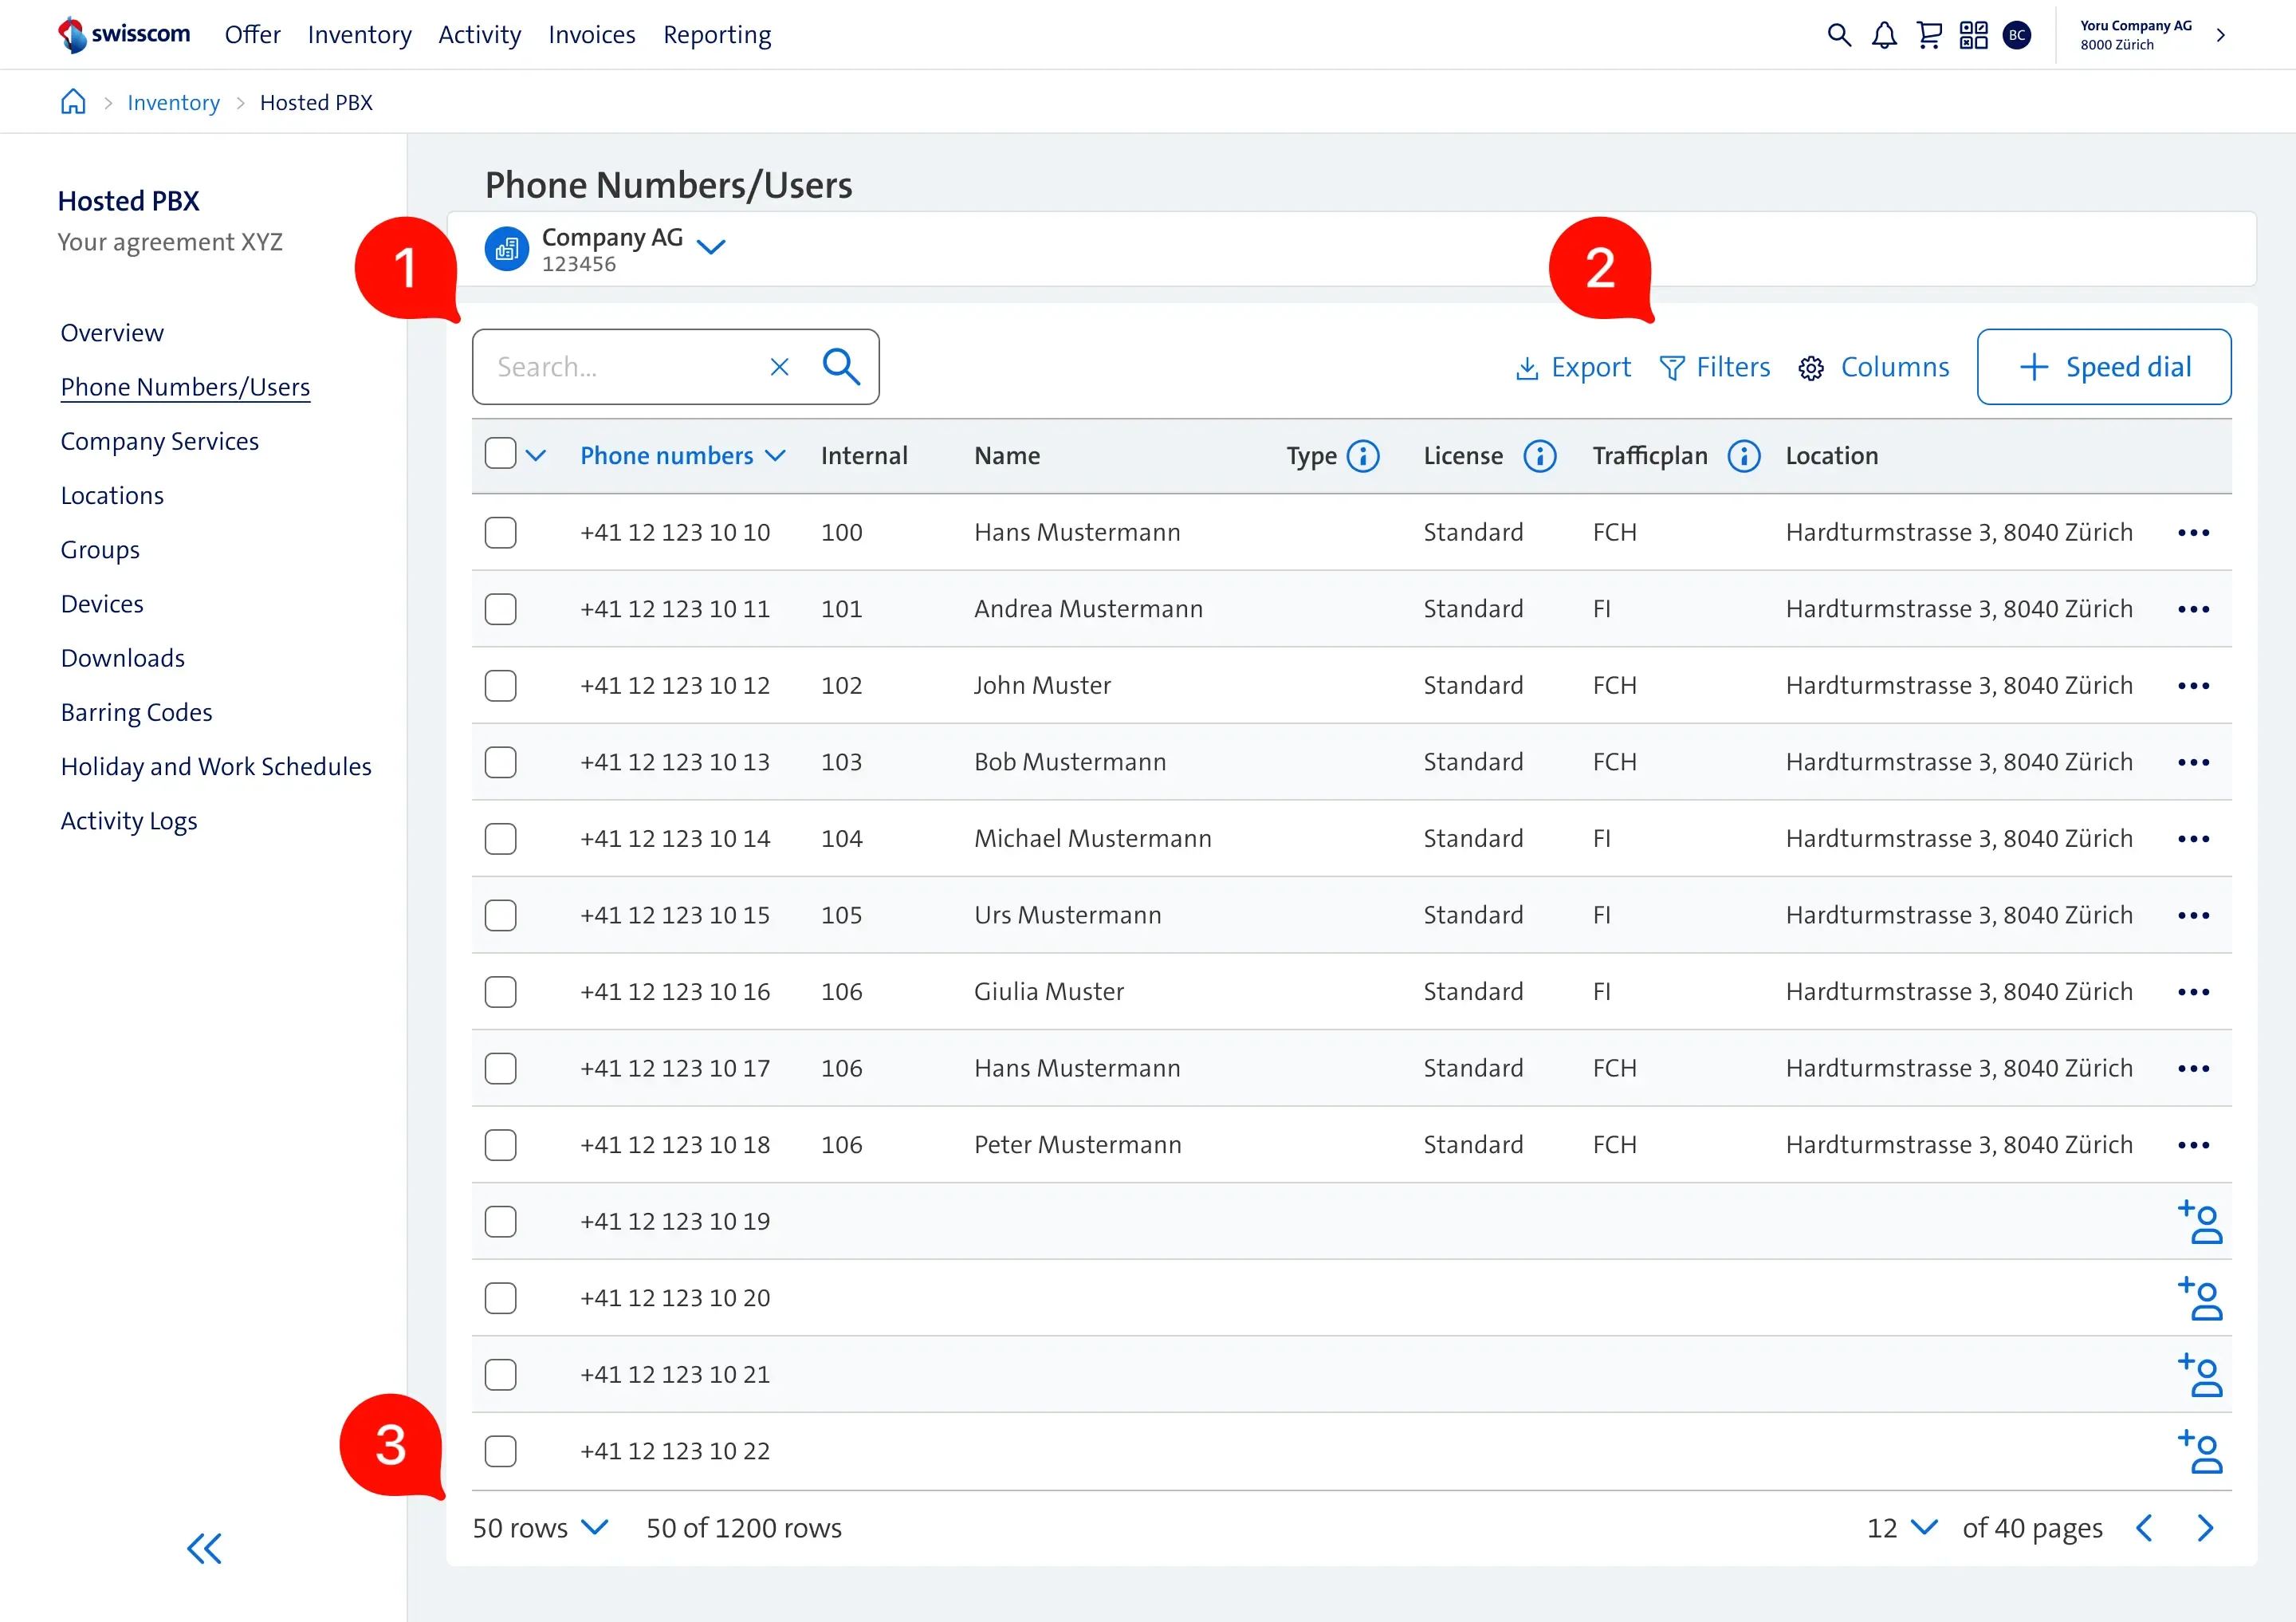Clear the search field with X icon
2296x1622 pixels.
(x=779, y=367)
